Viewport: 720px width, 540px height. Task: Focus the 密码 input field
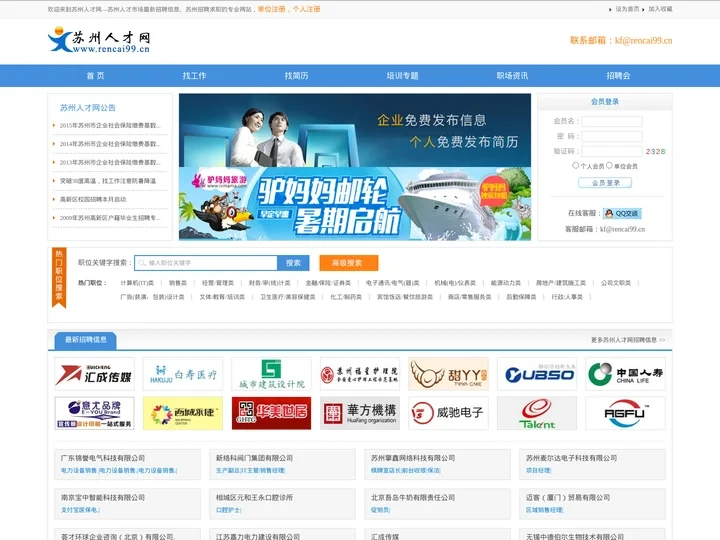pos(612,136)
